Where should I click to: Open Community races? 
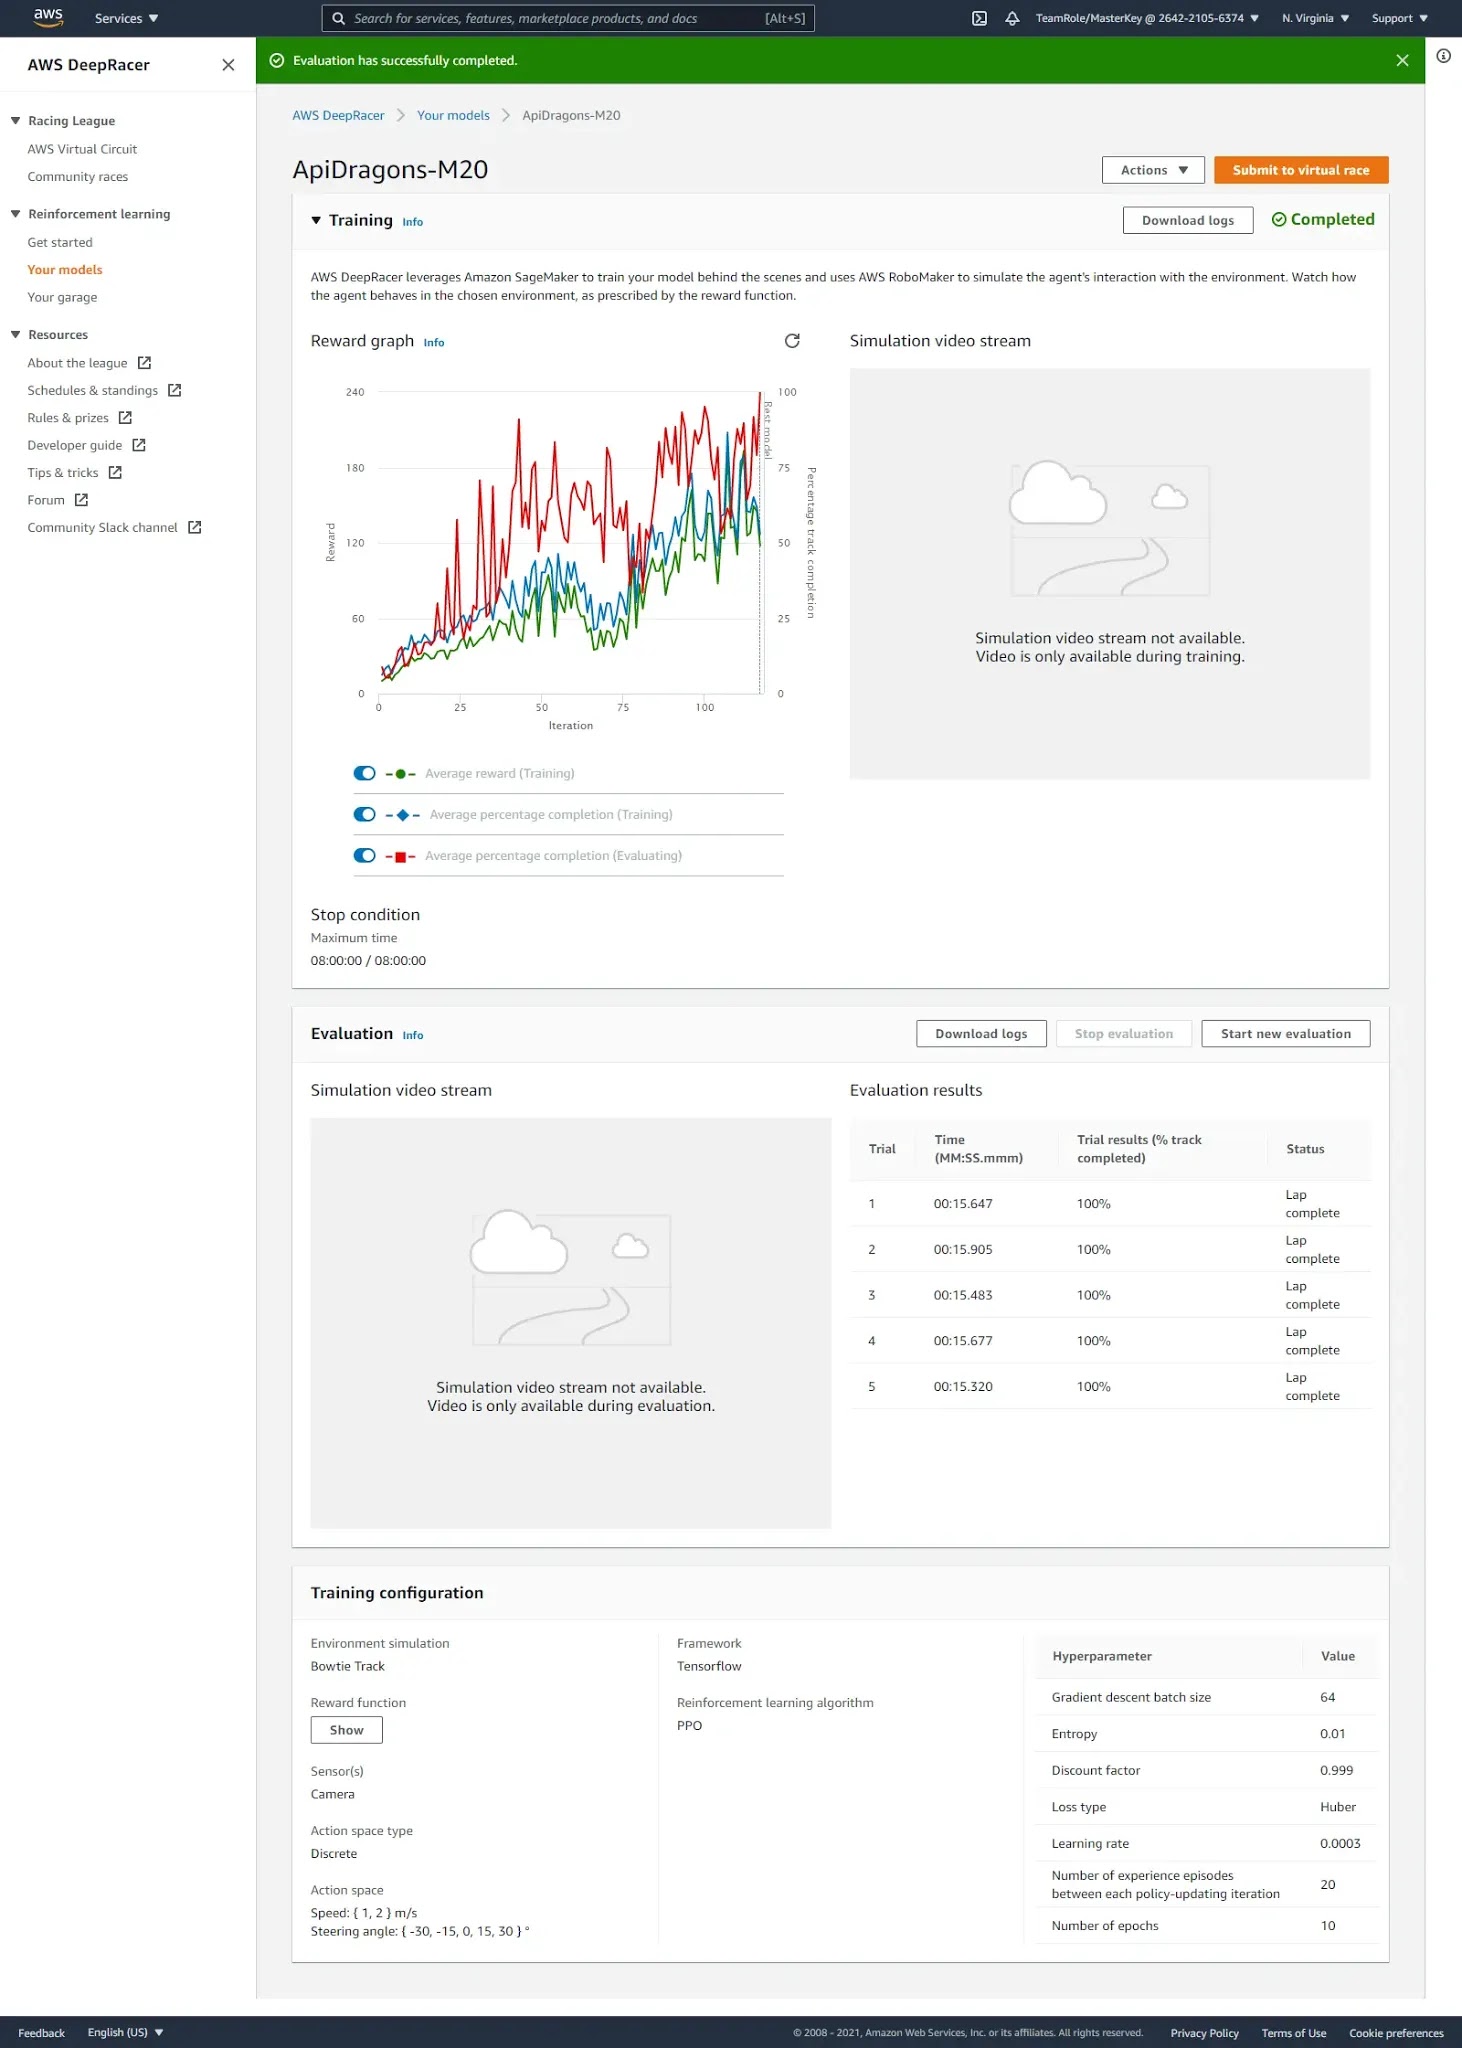[x=77, y=177]
